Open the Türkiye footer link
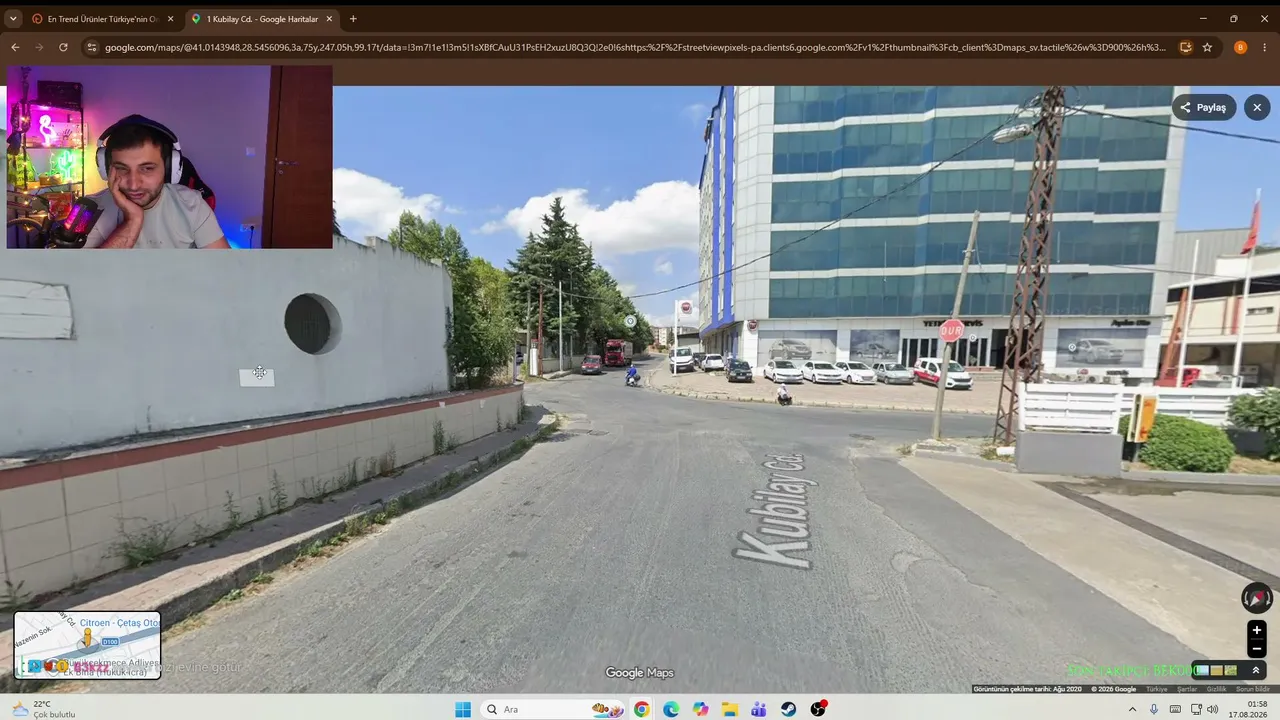The image size is (1280, 720). pyautogui.click(x=1157, y=689)
